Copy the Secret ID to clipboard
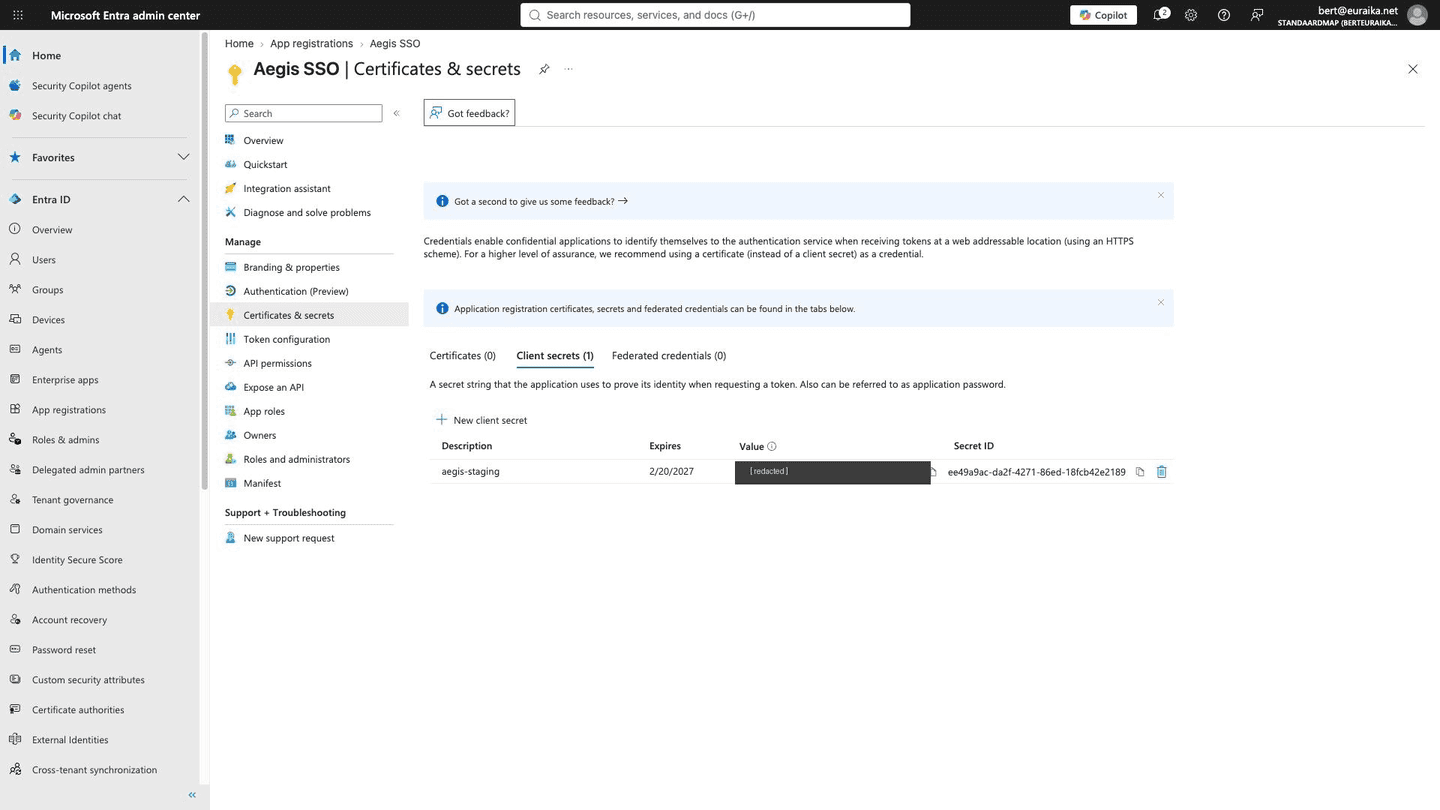 1140,472
